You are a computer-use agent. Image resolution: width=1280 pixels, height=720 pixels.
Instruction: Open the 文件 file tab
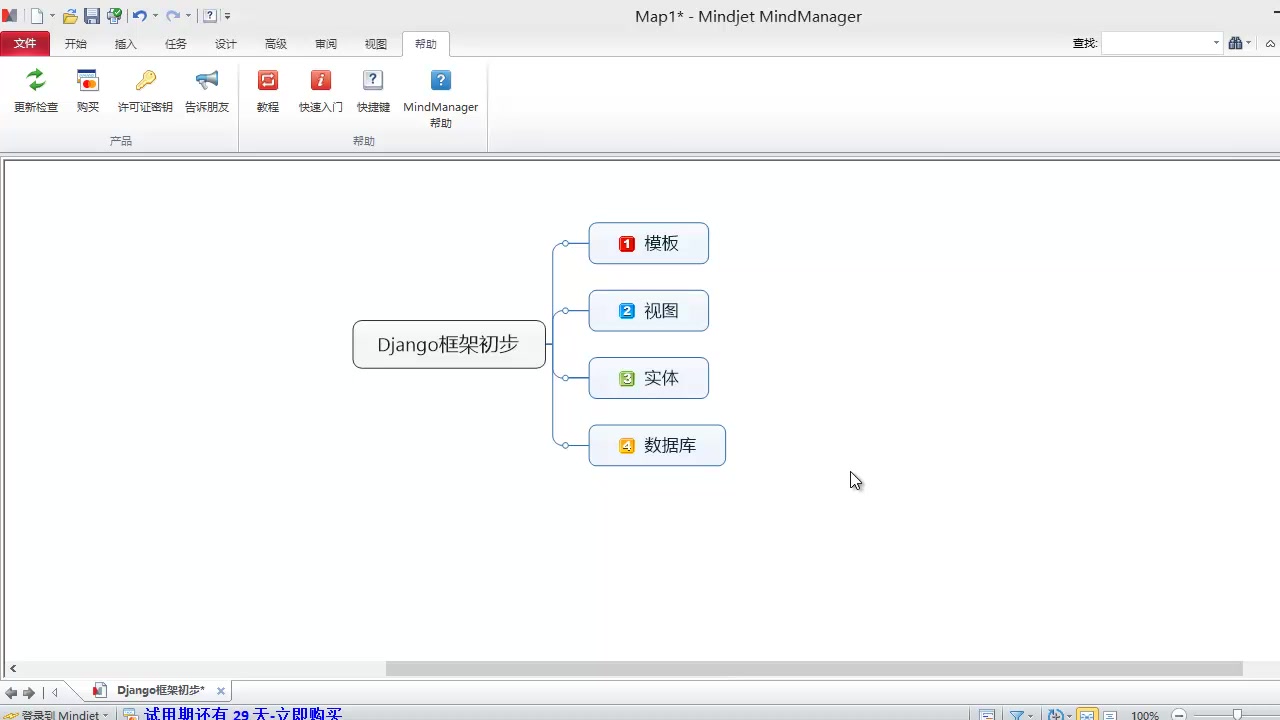click(25, 44)
